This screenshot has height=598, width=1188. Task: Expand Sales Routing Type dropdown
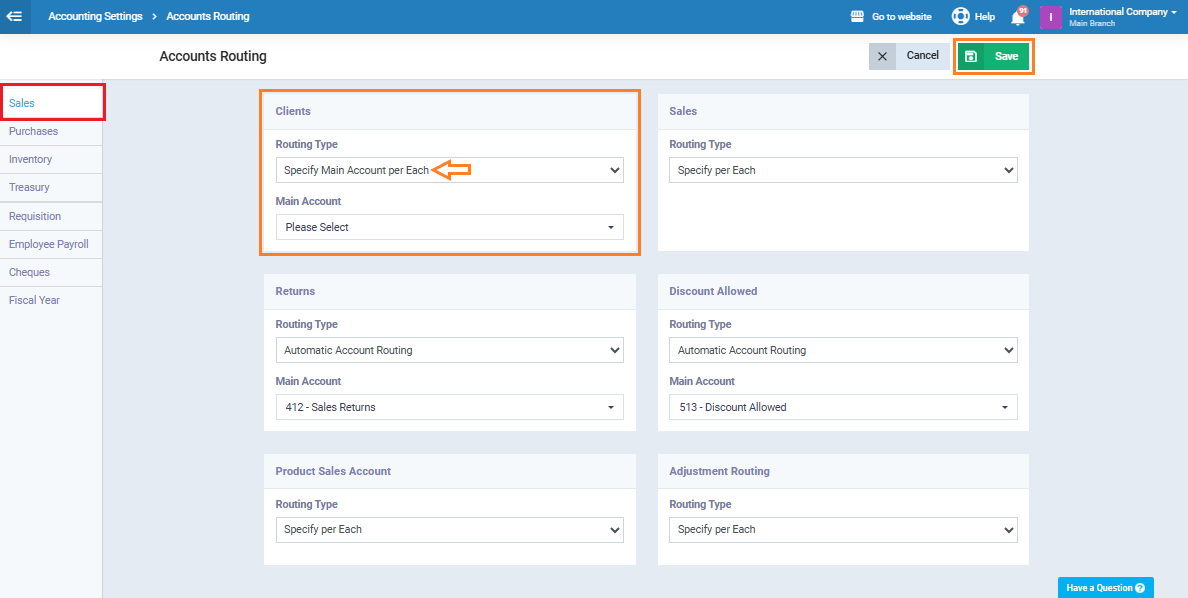click(x=843, y=170)
